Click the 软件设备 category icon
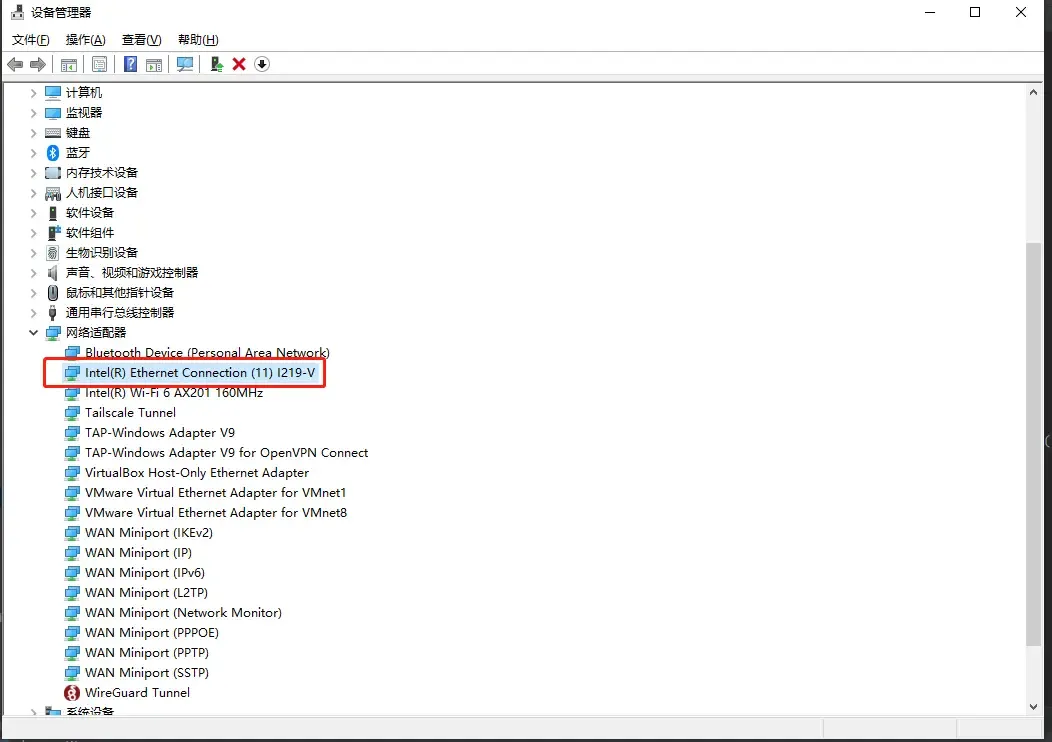Screen dimensions: 1052x742 click(x=53, y=213)
